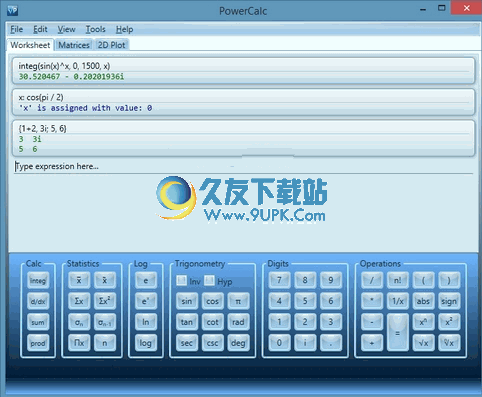Screen dimensions: 482x397
Task: Click the e^x exponential button
Action: coord(146,301)
